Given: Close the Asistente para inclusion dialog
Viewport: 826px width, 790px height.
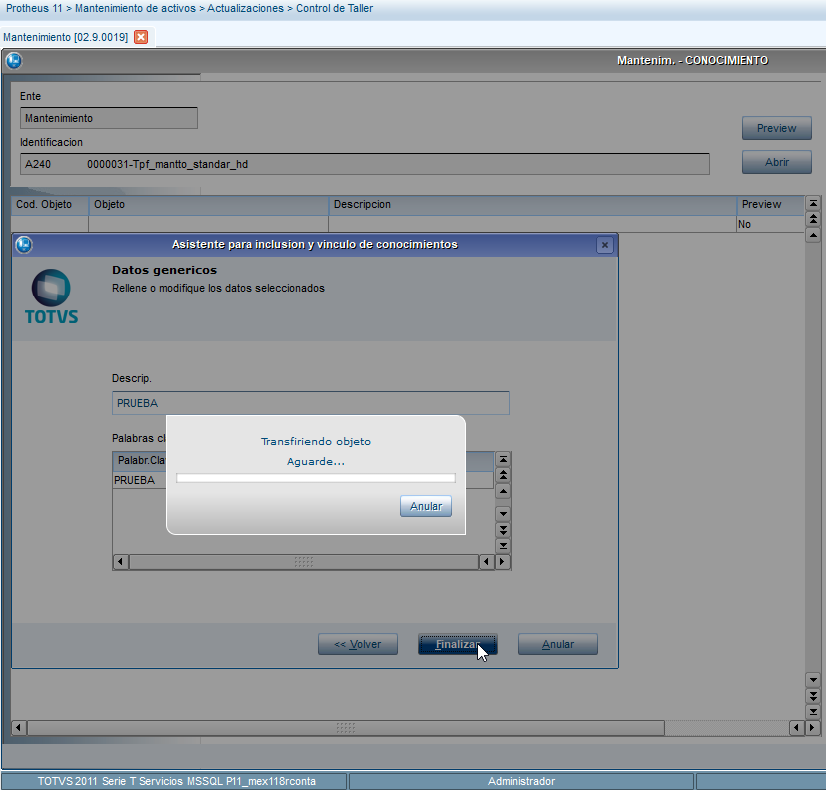Looking at the screenshot, I should (605, 245).
